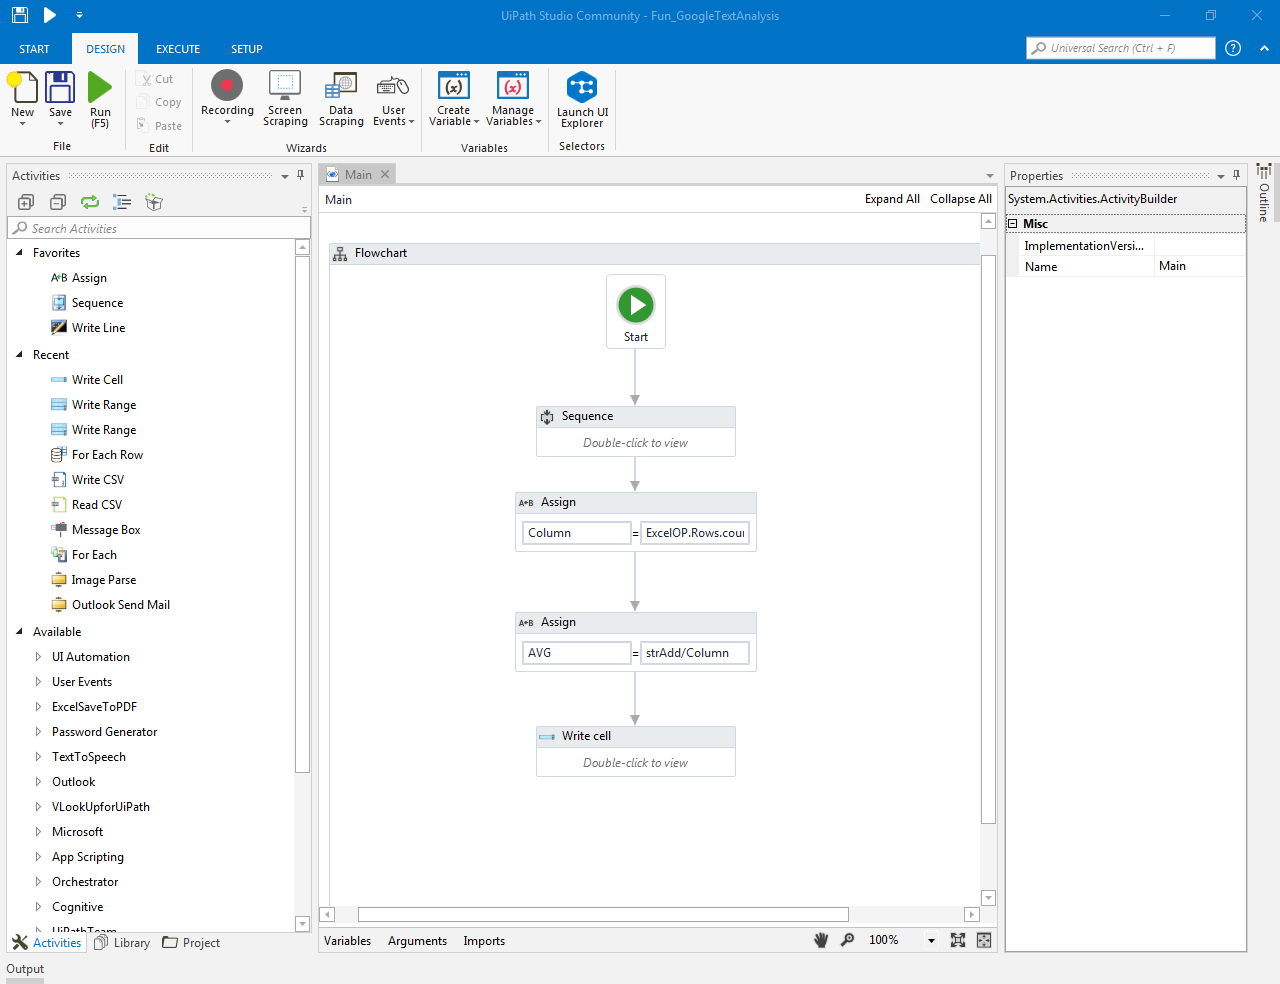The image size is (1280, 984).
Task: Click quick-access run icon in title bar
Action: 50,15
